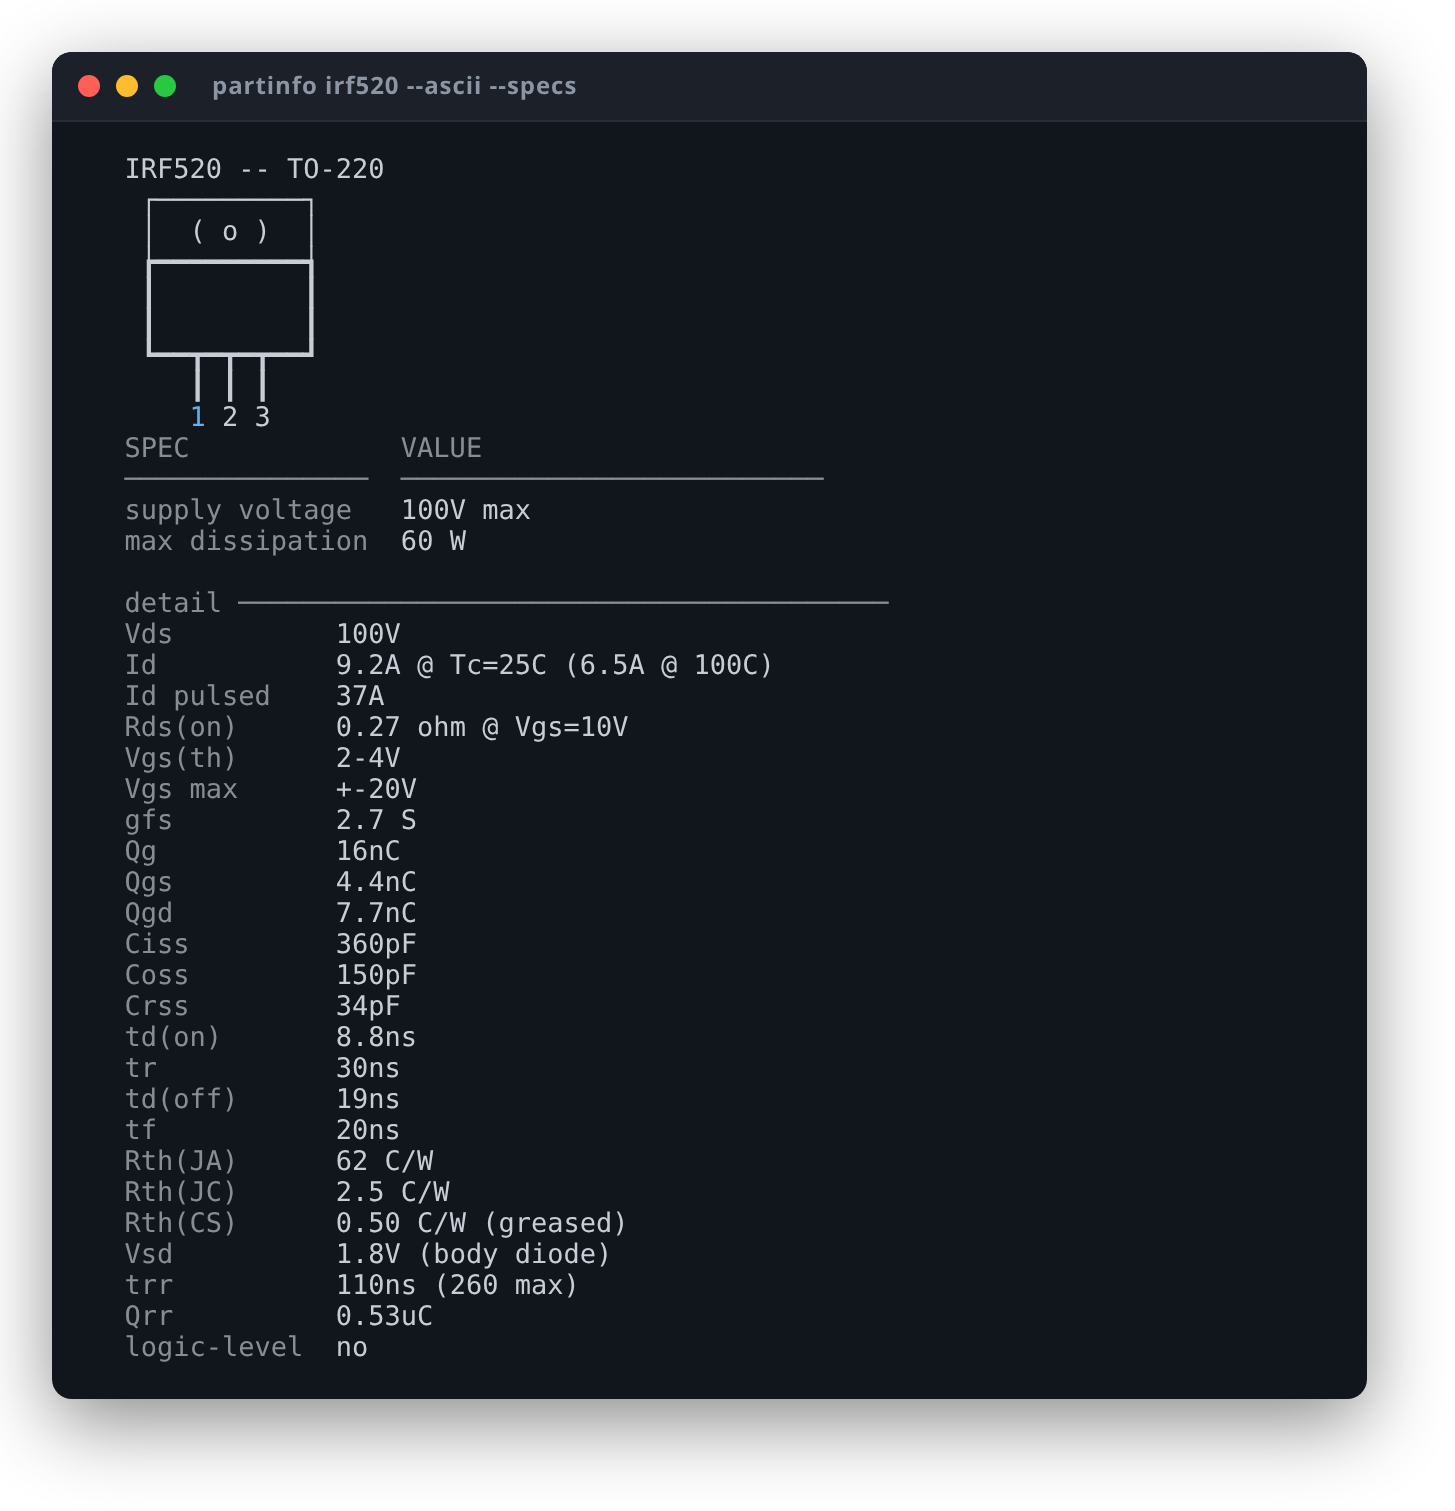The width and height of the screenshot is (1455, 1511).
Task: Click the '150pF' value
Action: point(376,976)
